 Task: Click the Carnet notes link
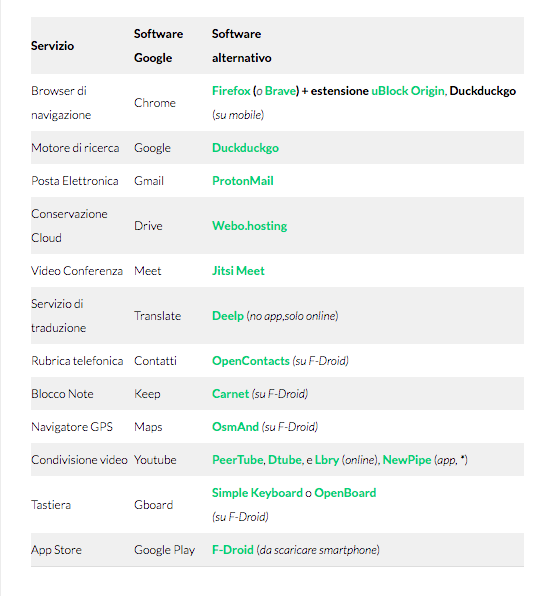tap(230, 393)
